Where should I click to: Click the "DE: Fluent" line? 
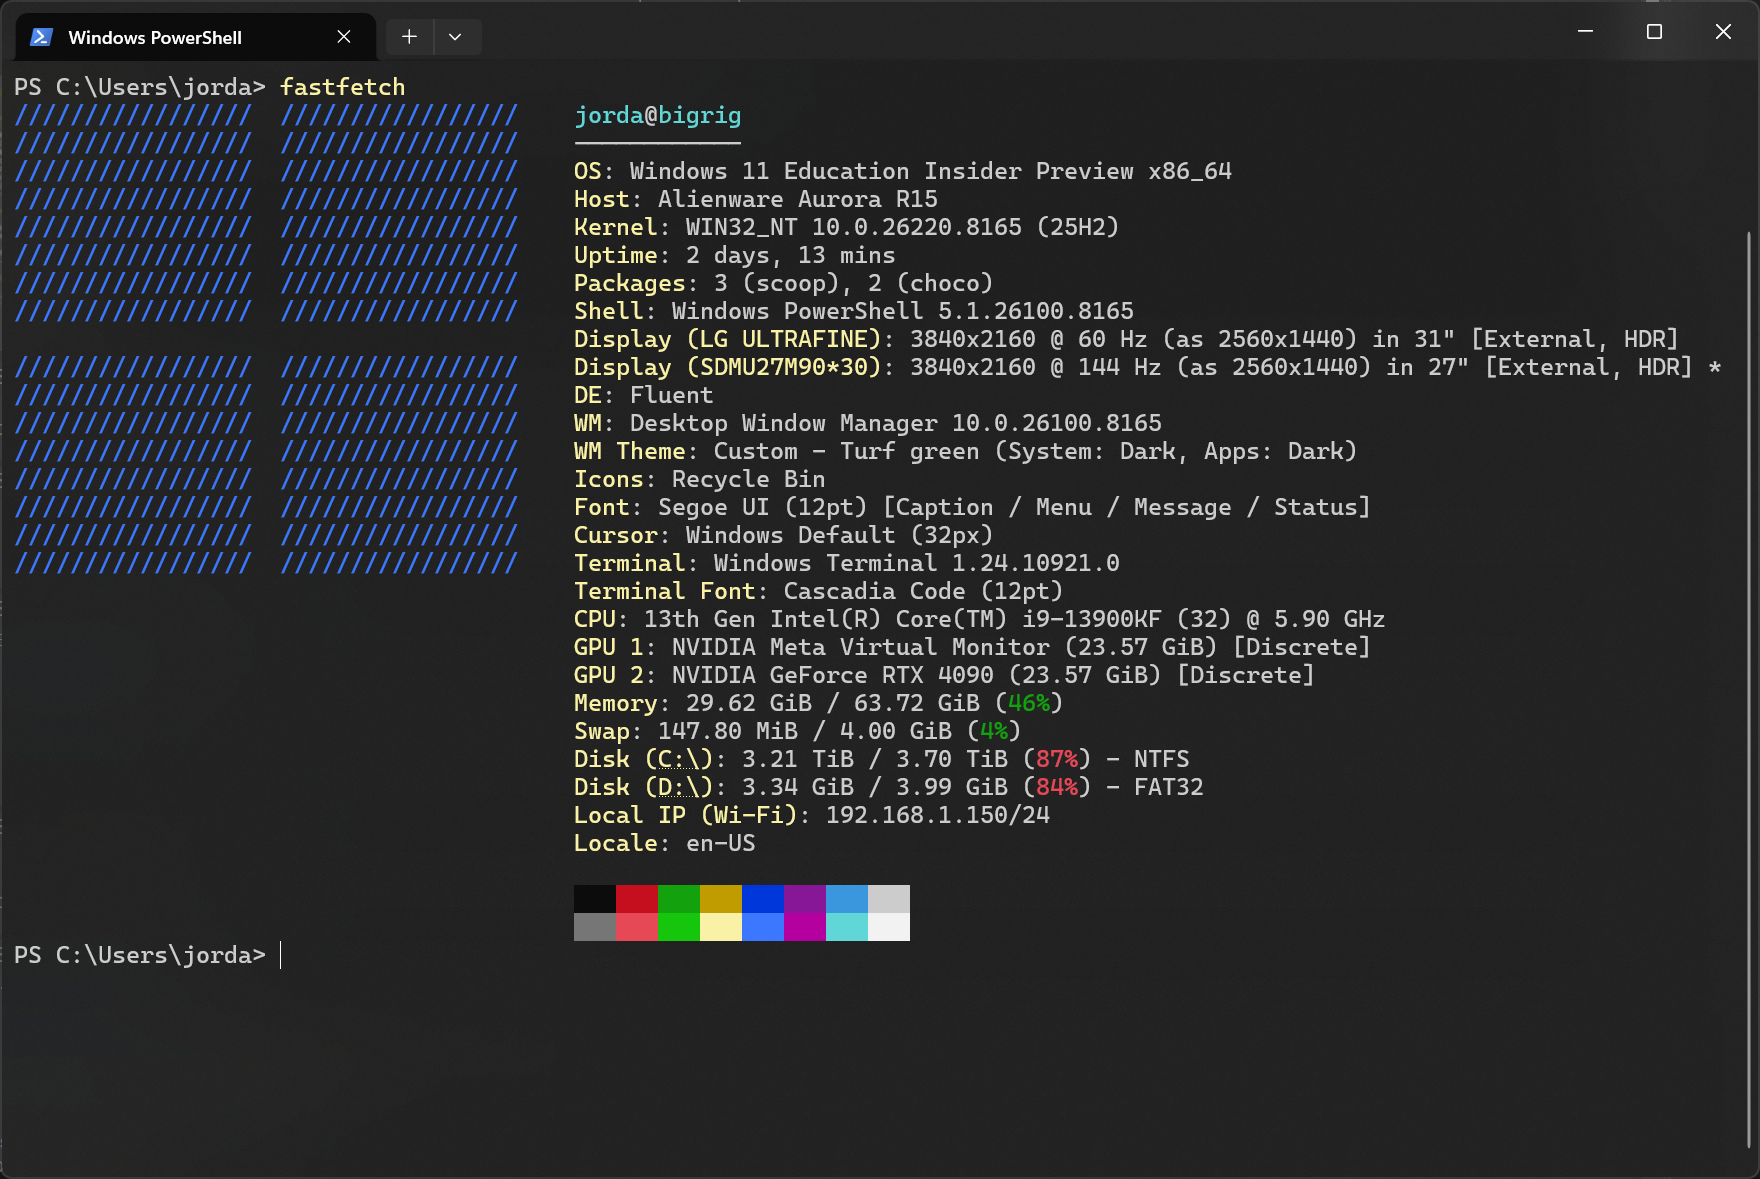644,395
